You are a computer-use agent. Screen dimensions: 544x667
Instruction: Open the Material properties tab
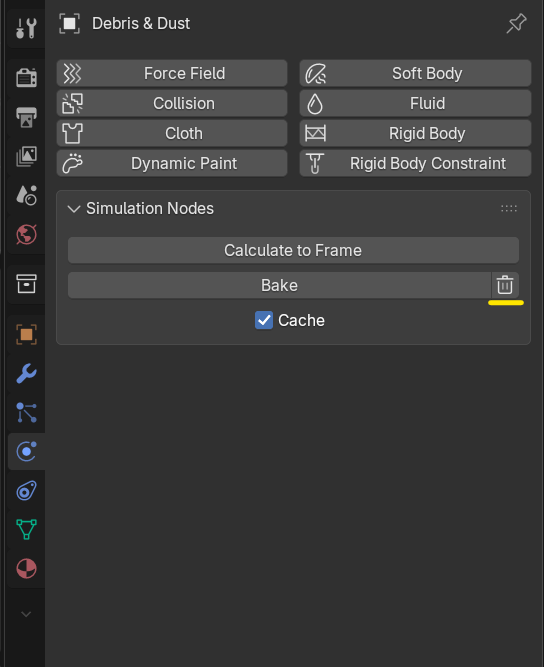pyautogui.click(x=26, y=569)
